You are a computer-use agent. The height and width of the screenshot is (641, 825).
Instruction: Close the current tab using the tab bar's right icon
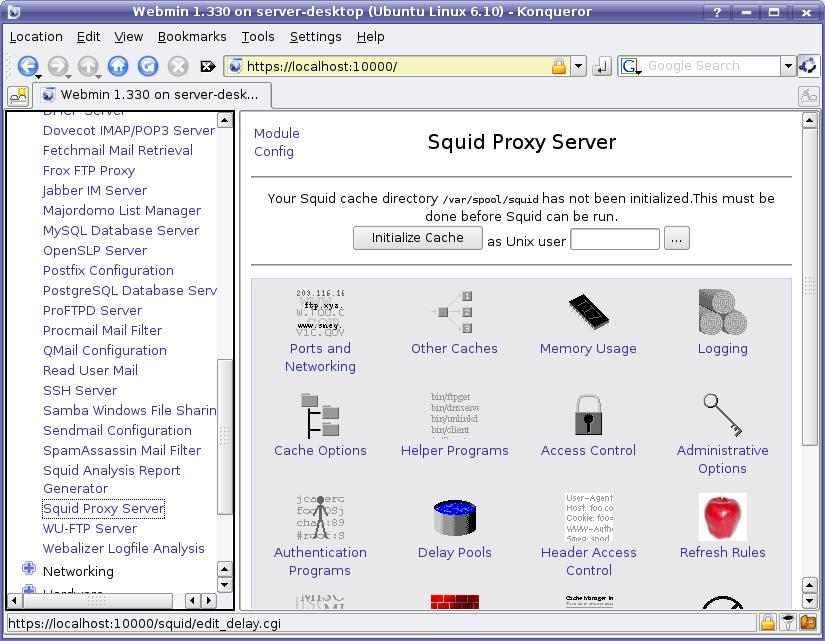point(808,96)
